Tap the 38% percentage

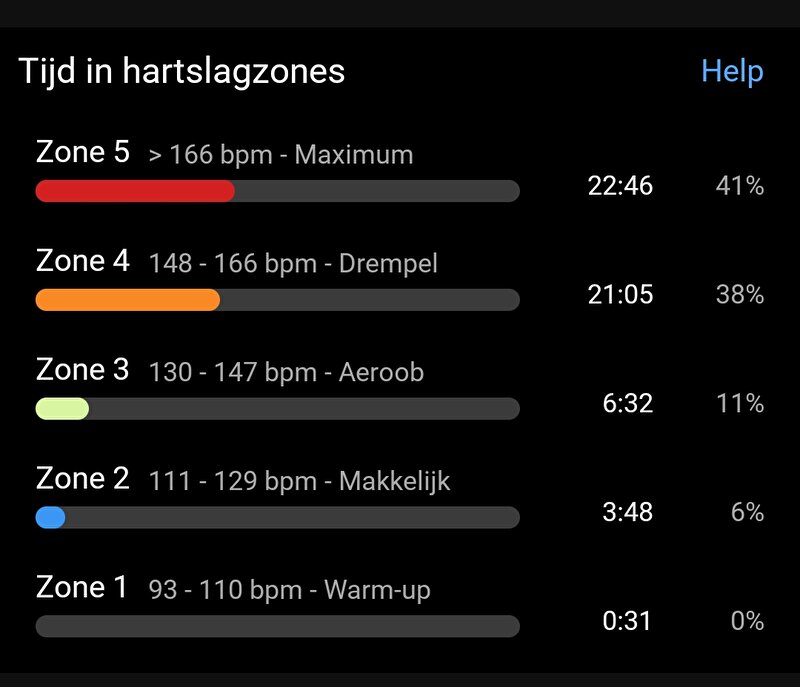click(740, 294)
